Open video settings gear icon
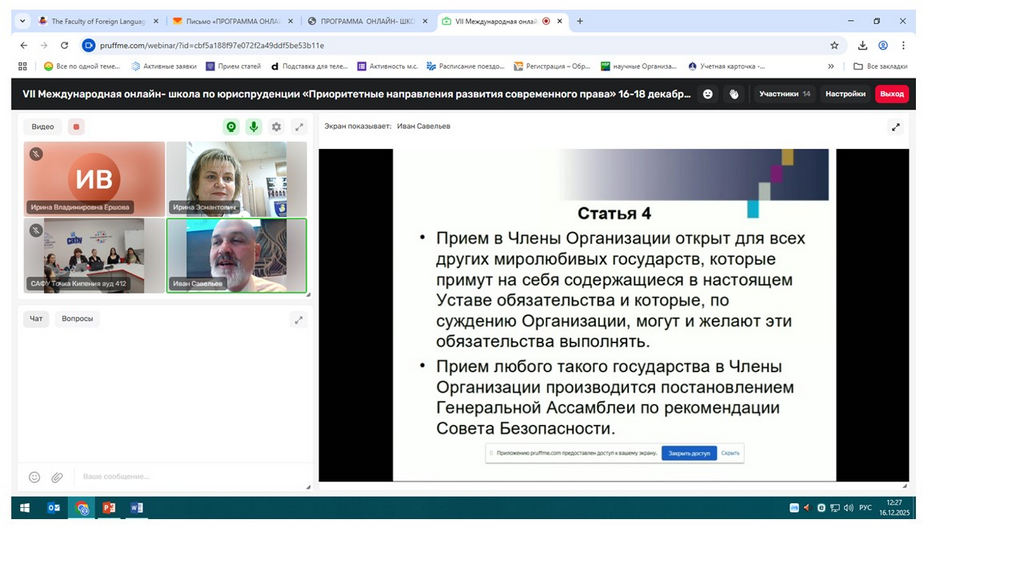Screen dimensions: 1024x576 click(276, 127)
